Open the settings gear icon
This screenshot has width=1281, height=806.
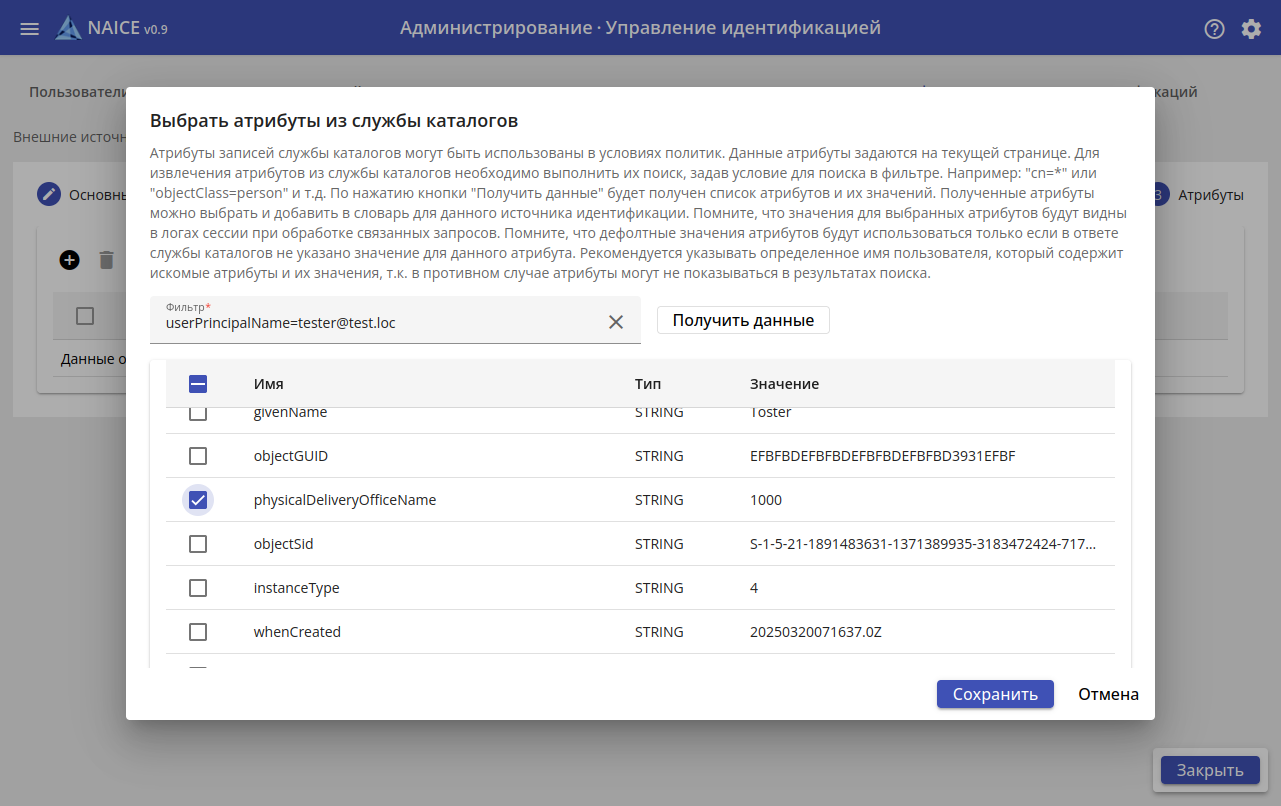click(1251, 29)
